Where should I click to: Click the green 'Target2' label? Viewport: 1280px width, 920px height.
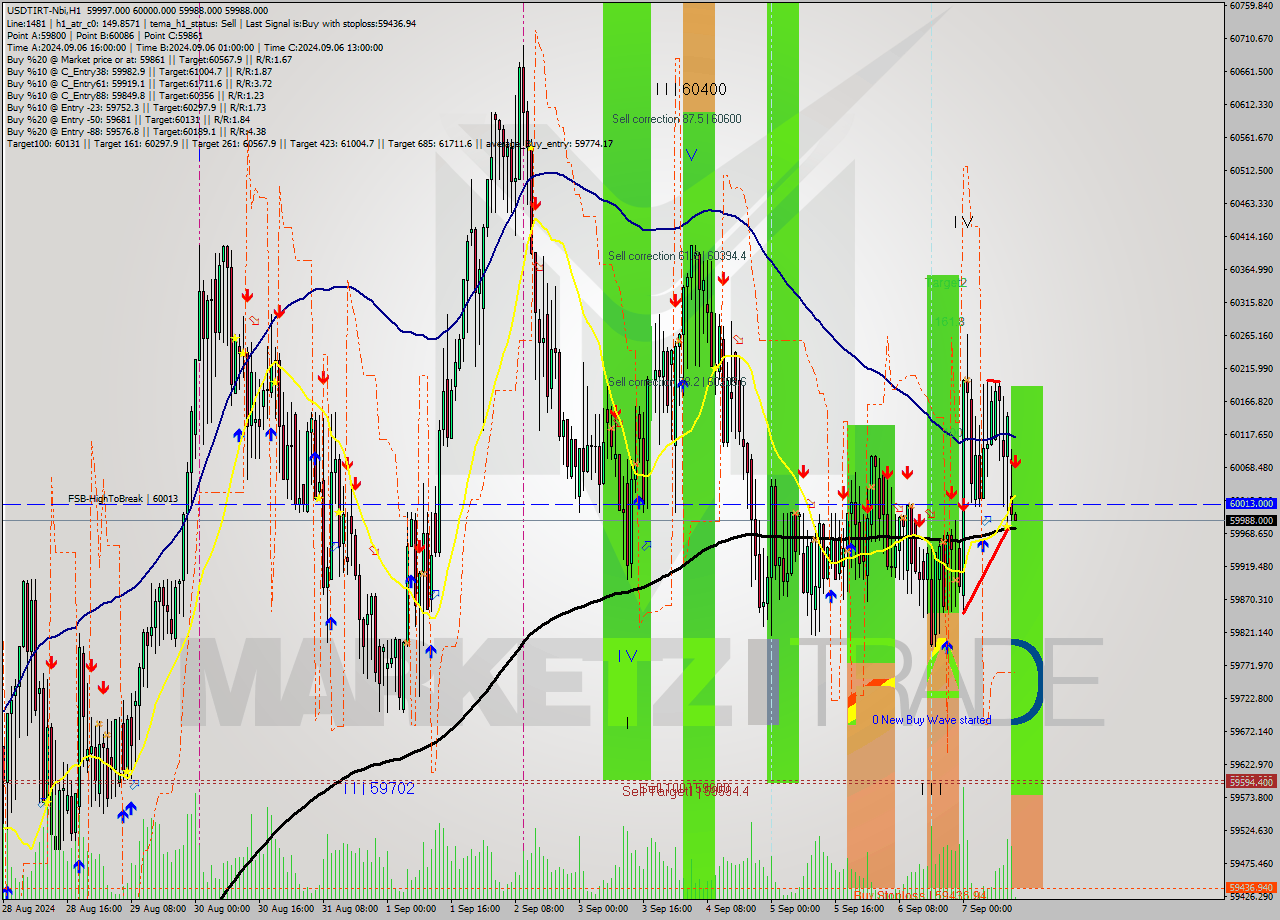pyautogui.click(x=947, y=283)
